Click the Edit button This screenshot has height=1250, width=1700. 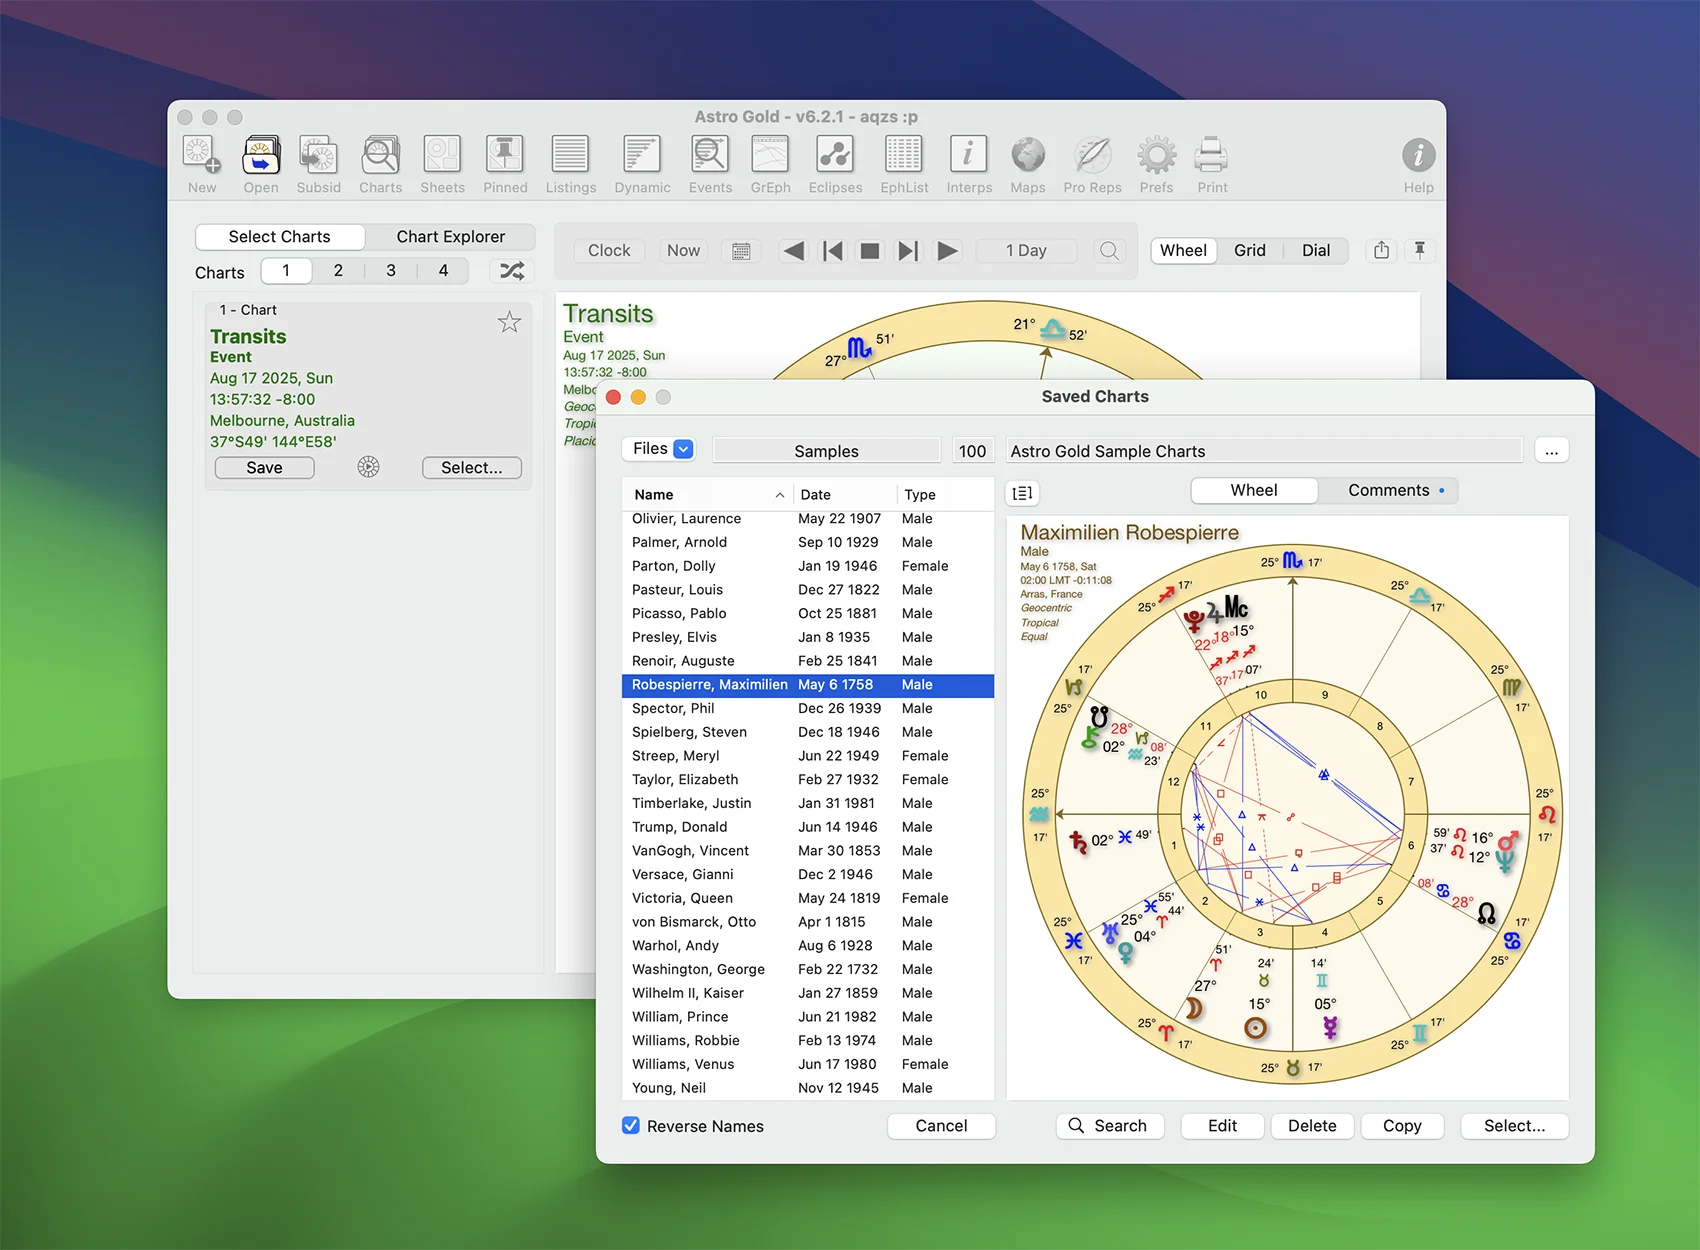(x=1222, y=1126)
